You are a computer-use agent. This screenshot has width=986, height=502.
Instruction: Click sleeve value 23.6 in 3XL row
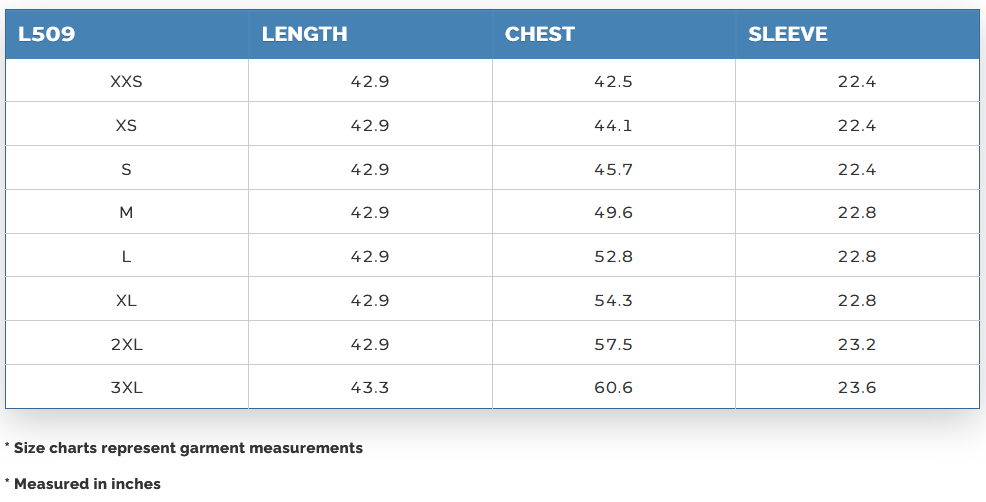tap(857, 388)
